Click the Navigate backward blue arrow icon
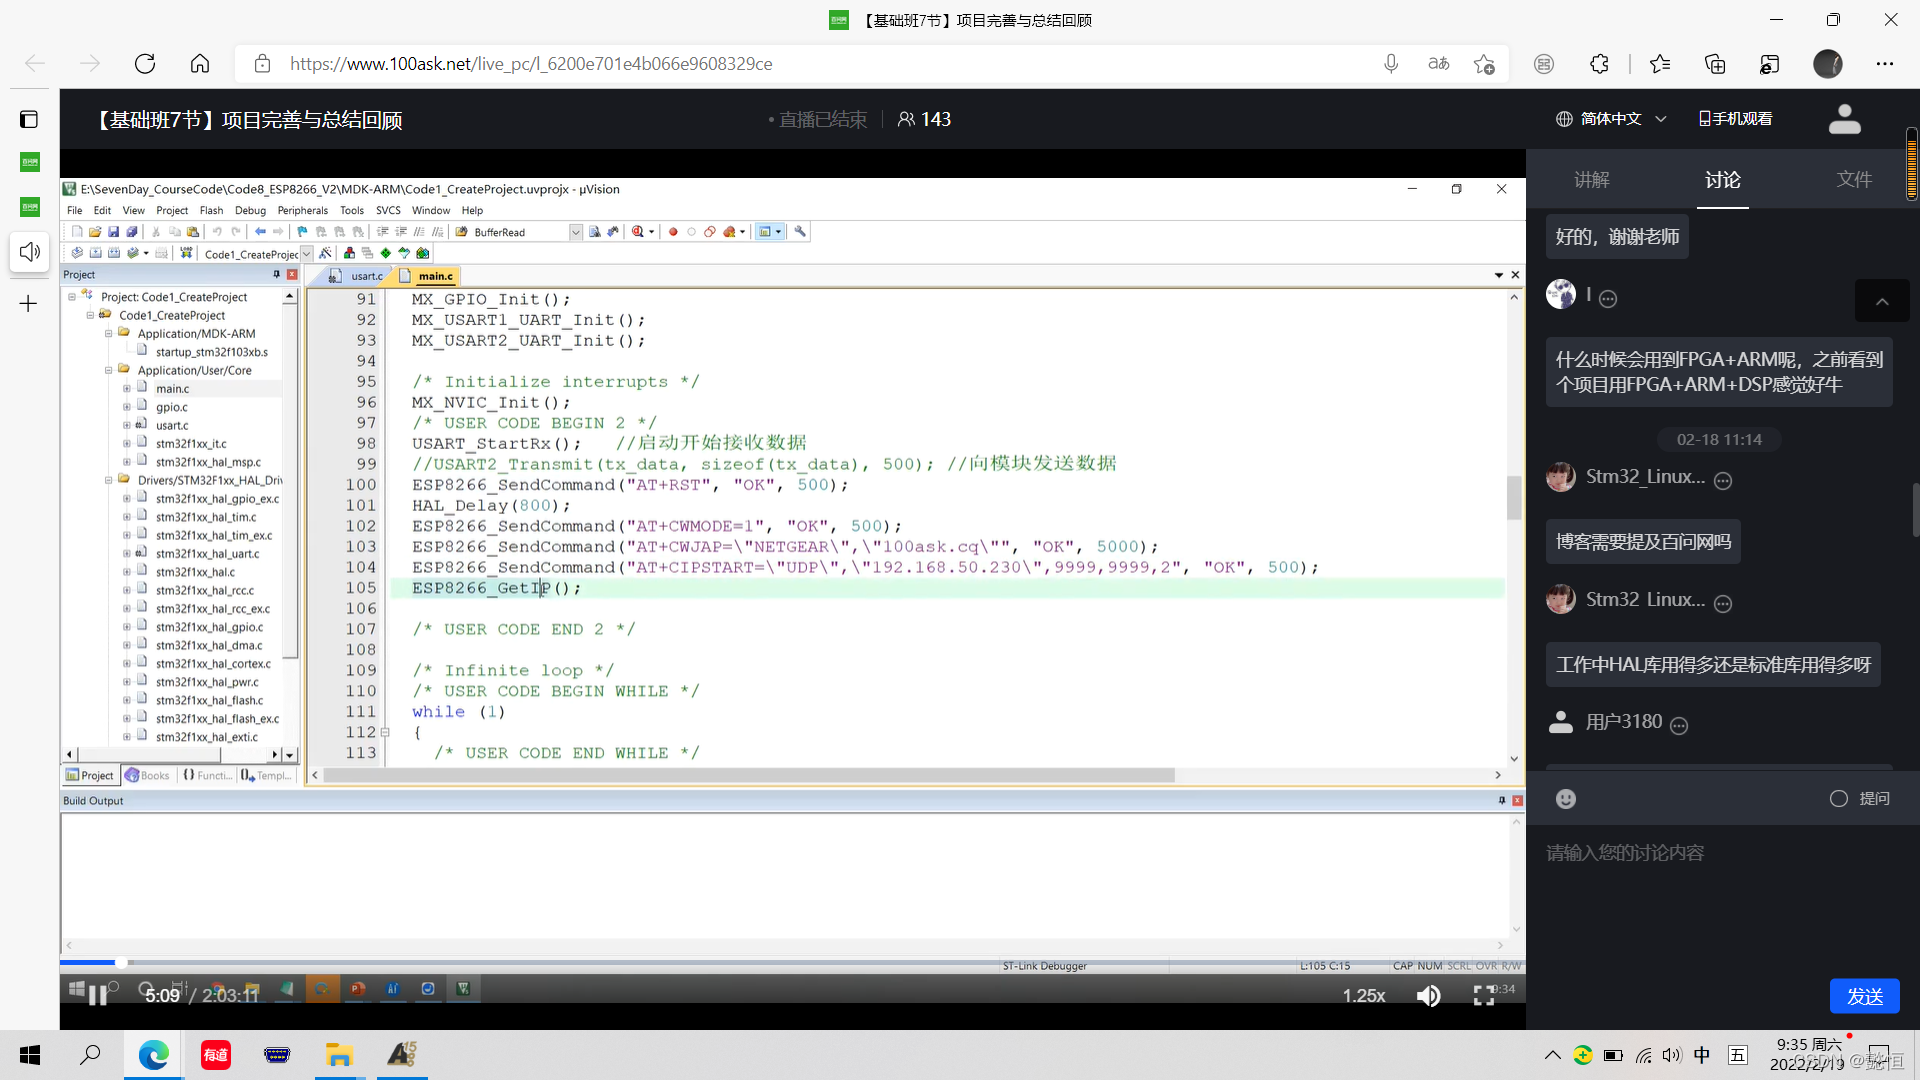This screenshot has width=1920, height=1080. tap(260, 232)
